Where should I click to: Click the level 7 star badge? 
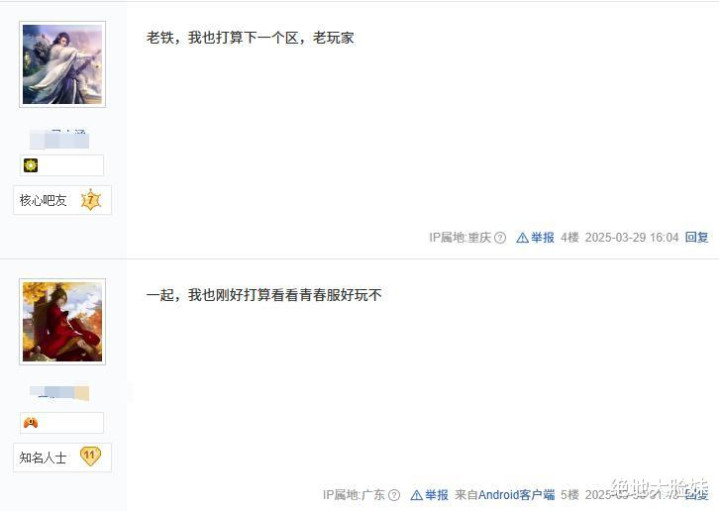click(91, 200)
